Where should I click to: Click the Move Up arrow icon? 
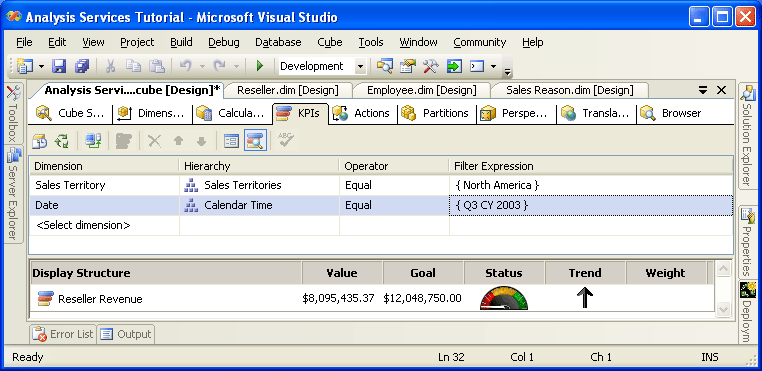coord(178,141)
